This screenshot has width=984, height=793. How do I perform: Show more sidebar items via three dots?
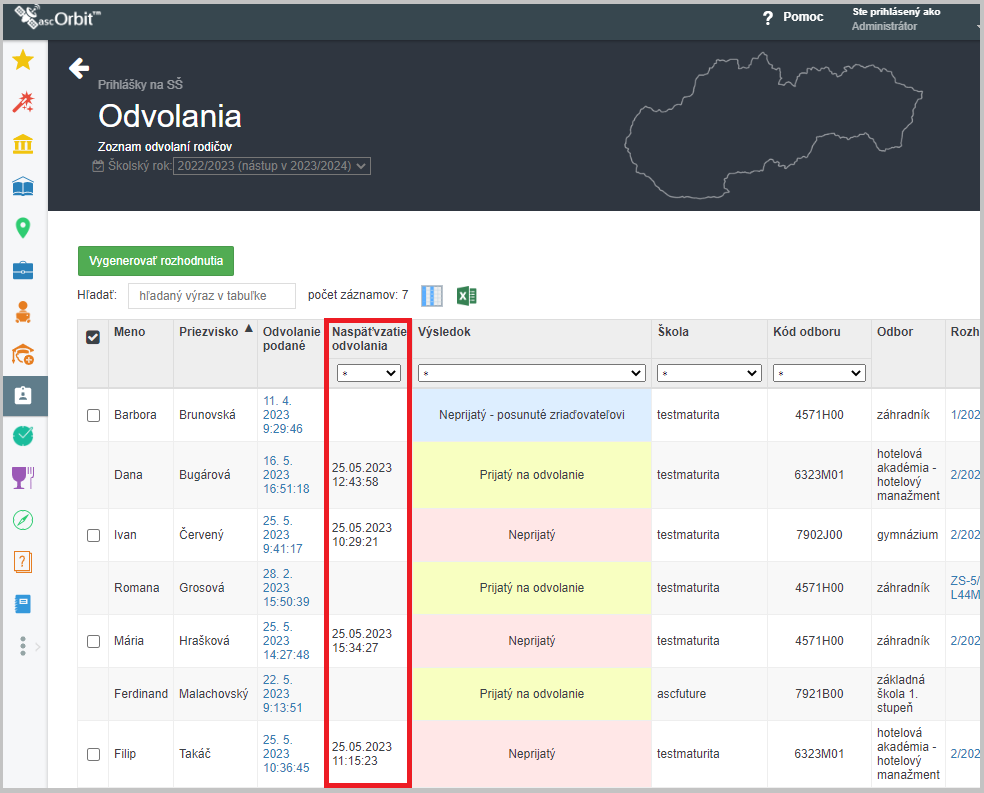(x=23, y=646)
